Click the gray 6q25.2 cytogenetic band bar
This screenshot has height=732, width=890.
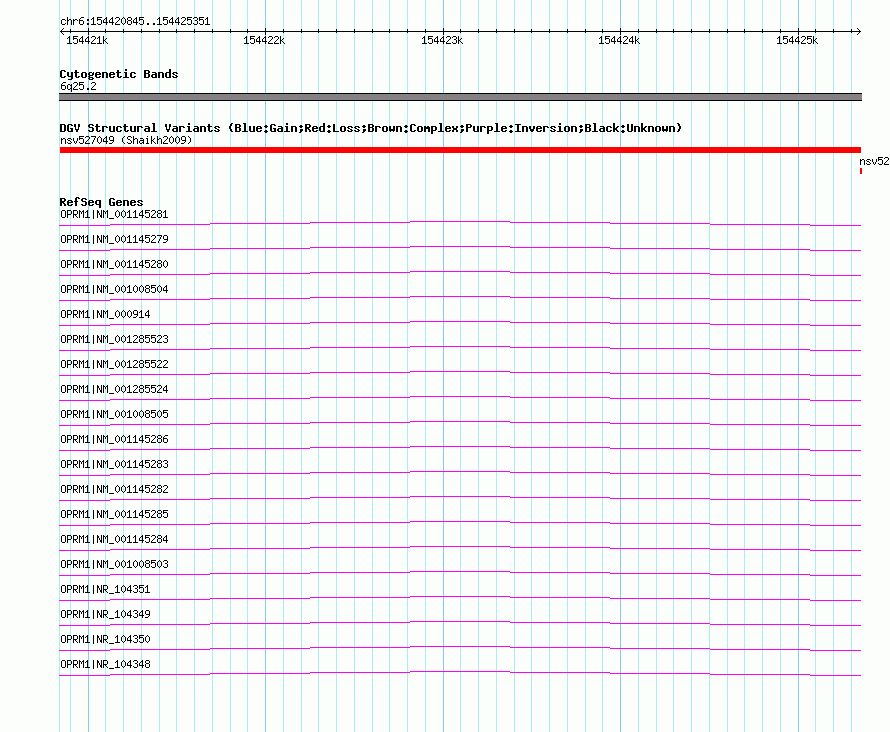click(x=460, y=97)
